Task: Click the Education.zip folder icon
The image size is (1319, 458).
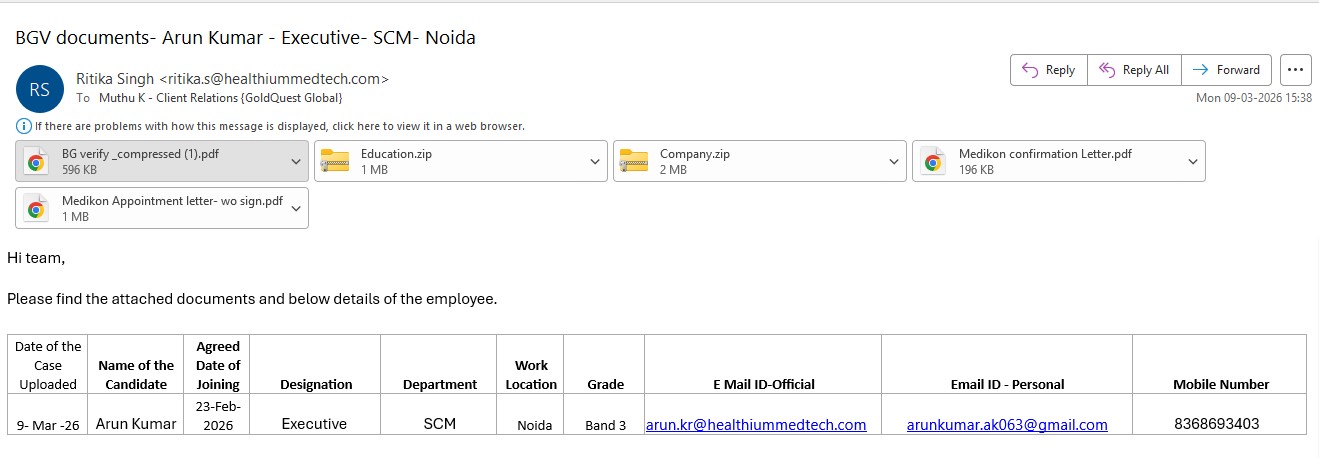Action: [x=334, y=162]
